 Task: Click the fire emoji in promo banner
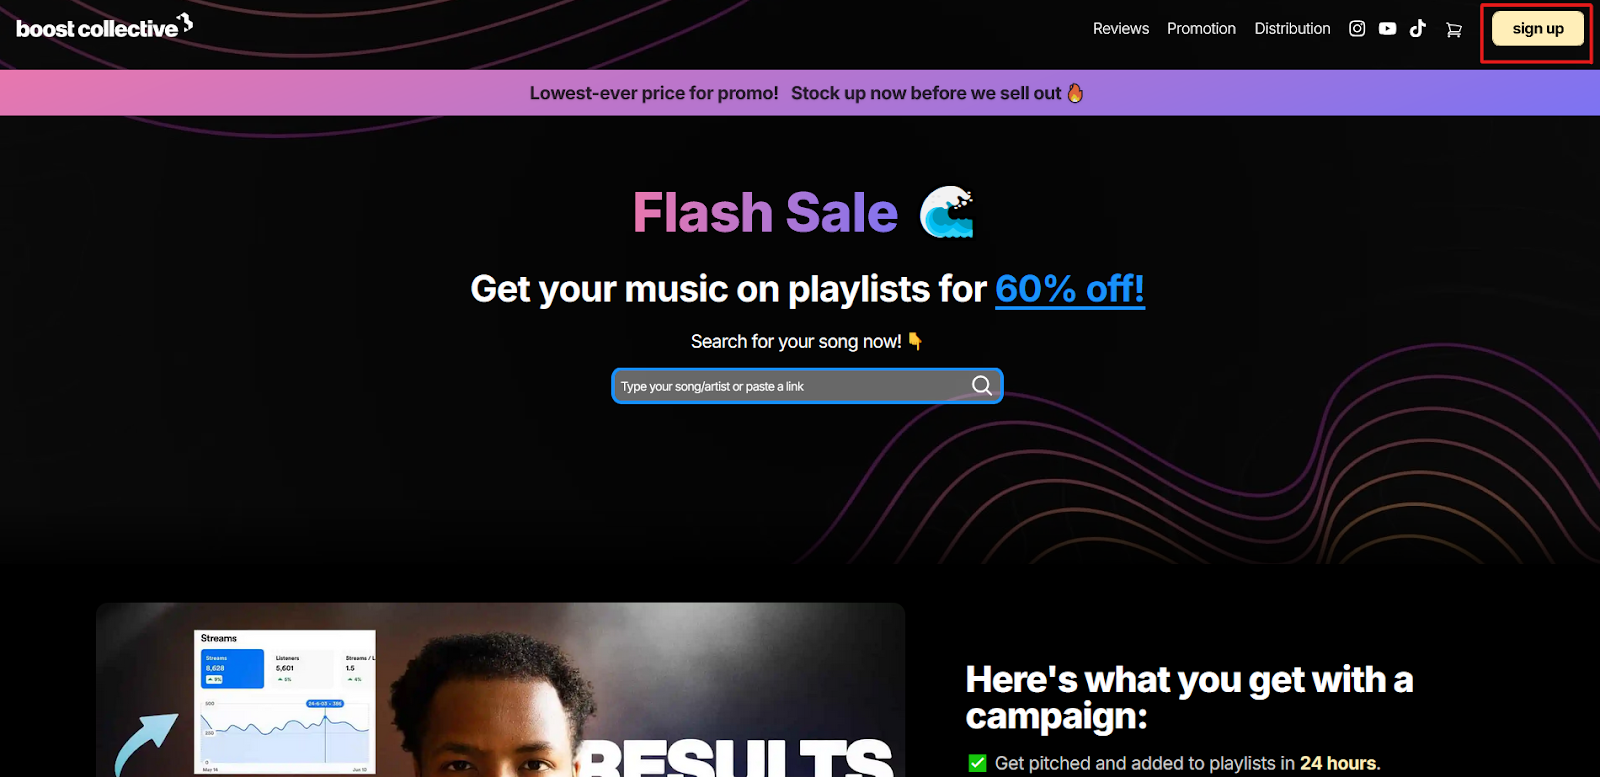pos(1075,93)
